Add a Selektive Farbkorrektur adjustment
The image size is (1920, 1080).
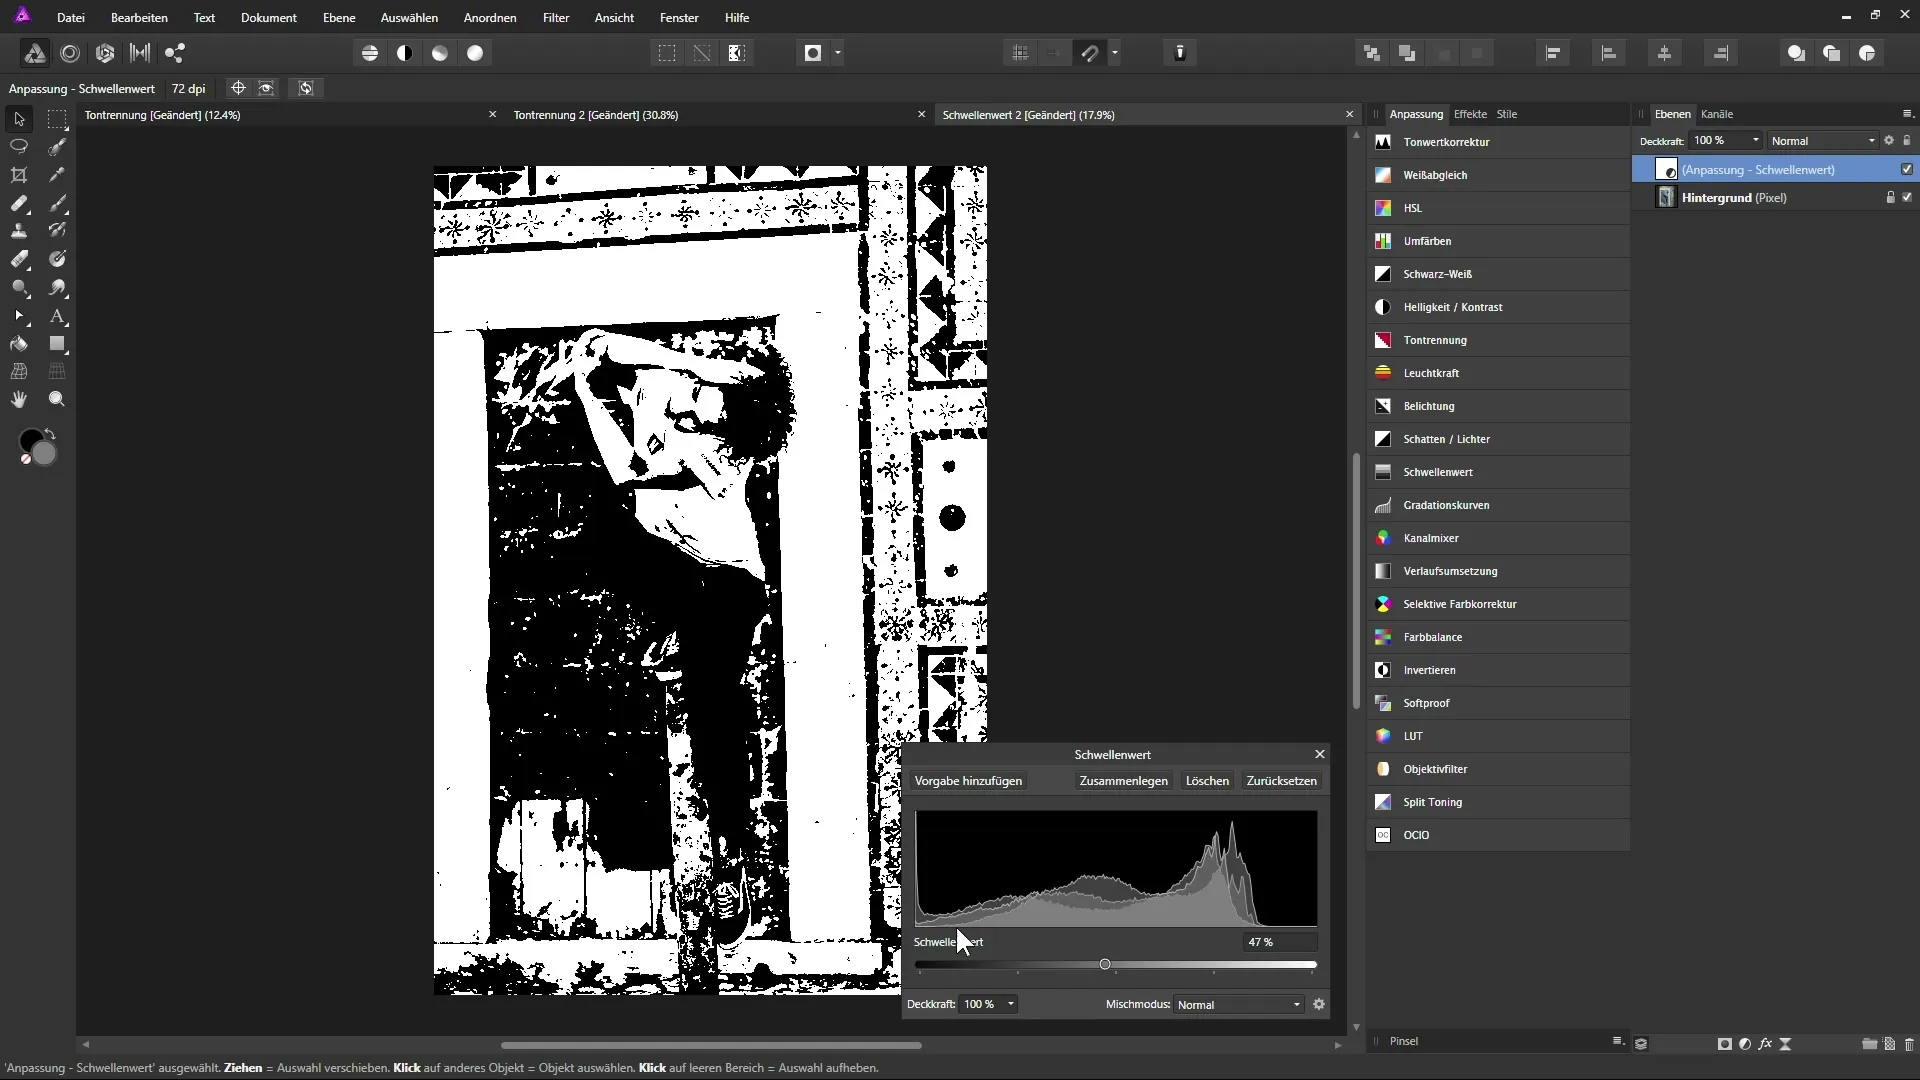click(x=1498, y=604)
